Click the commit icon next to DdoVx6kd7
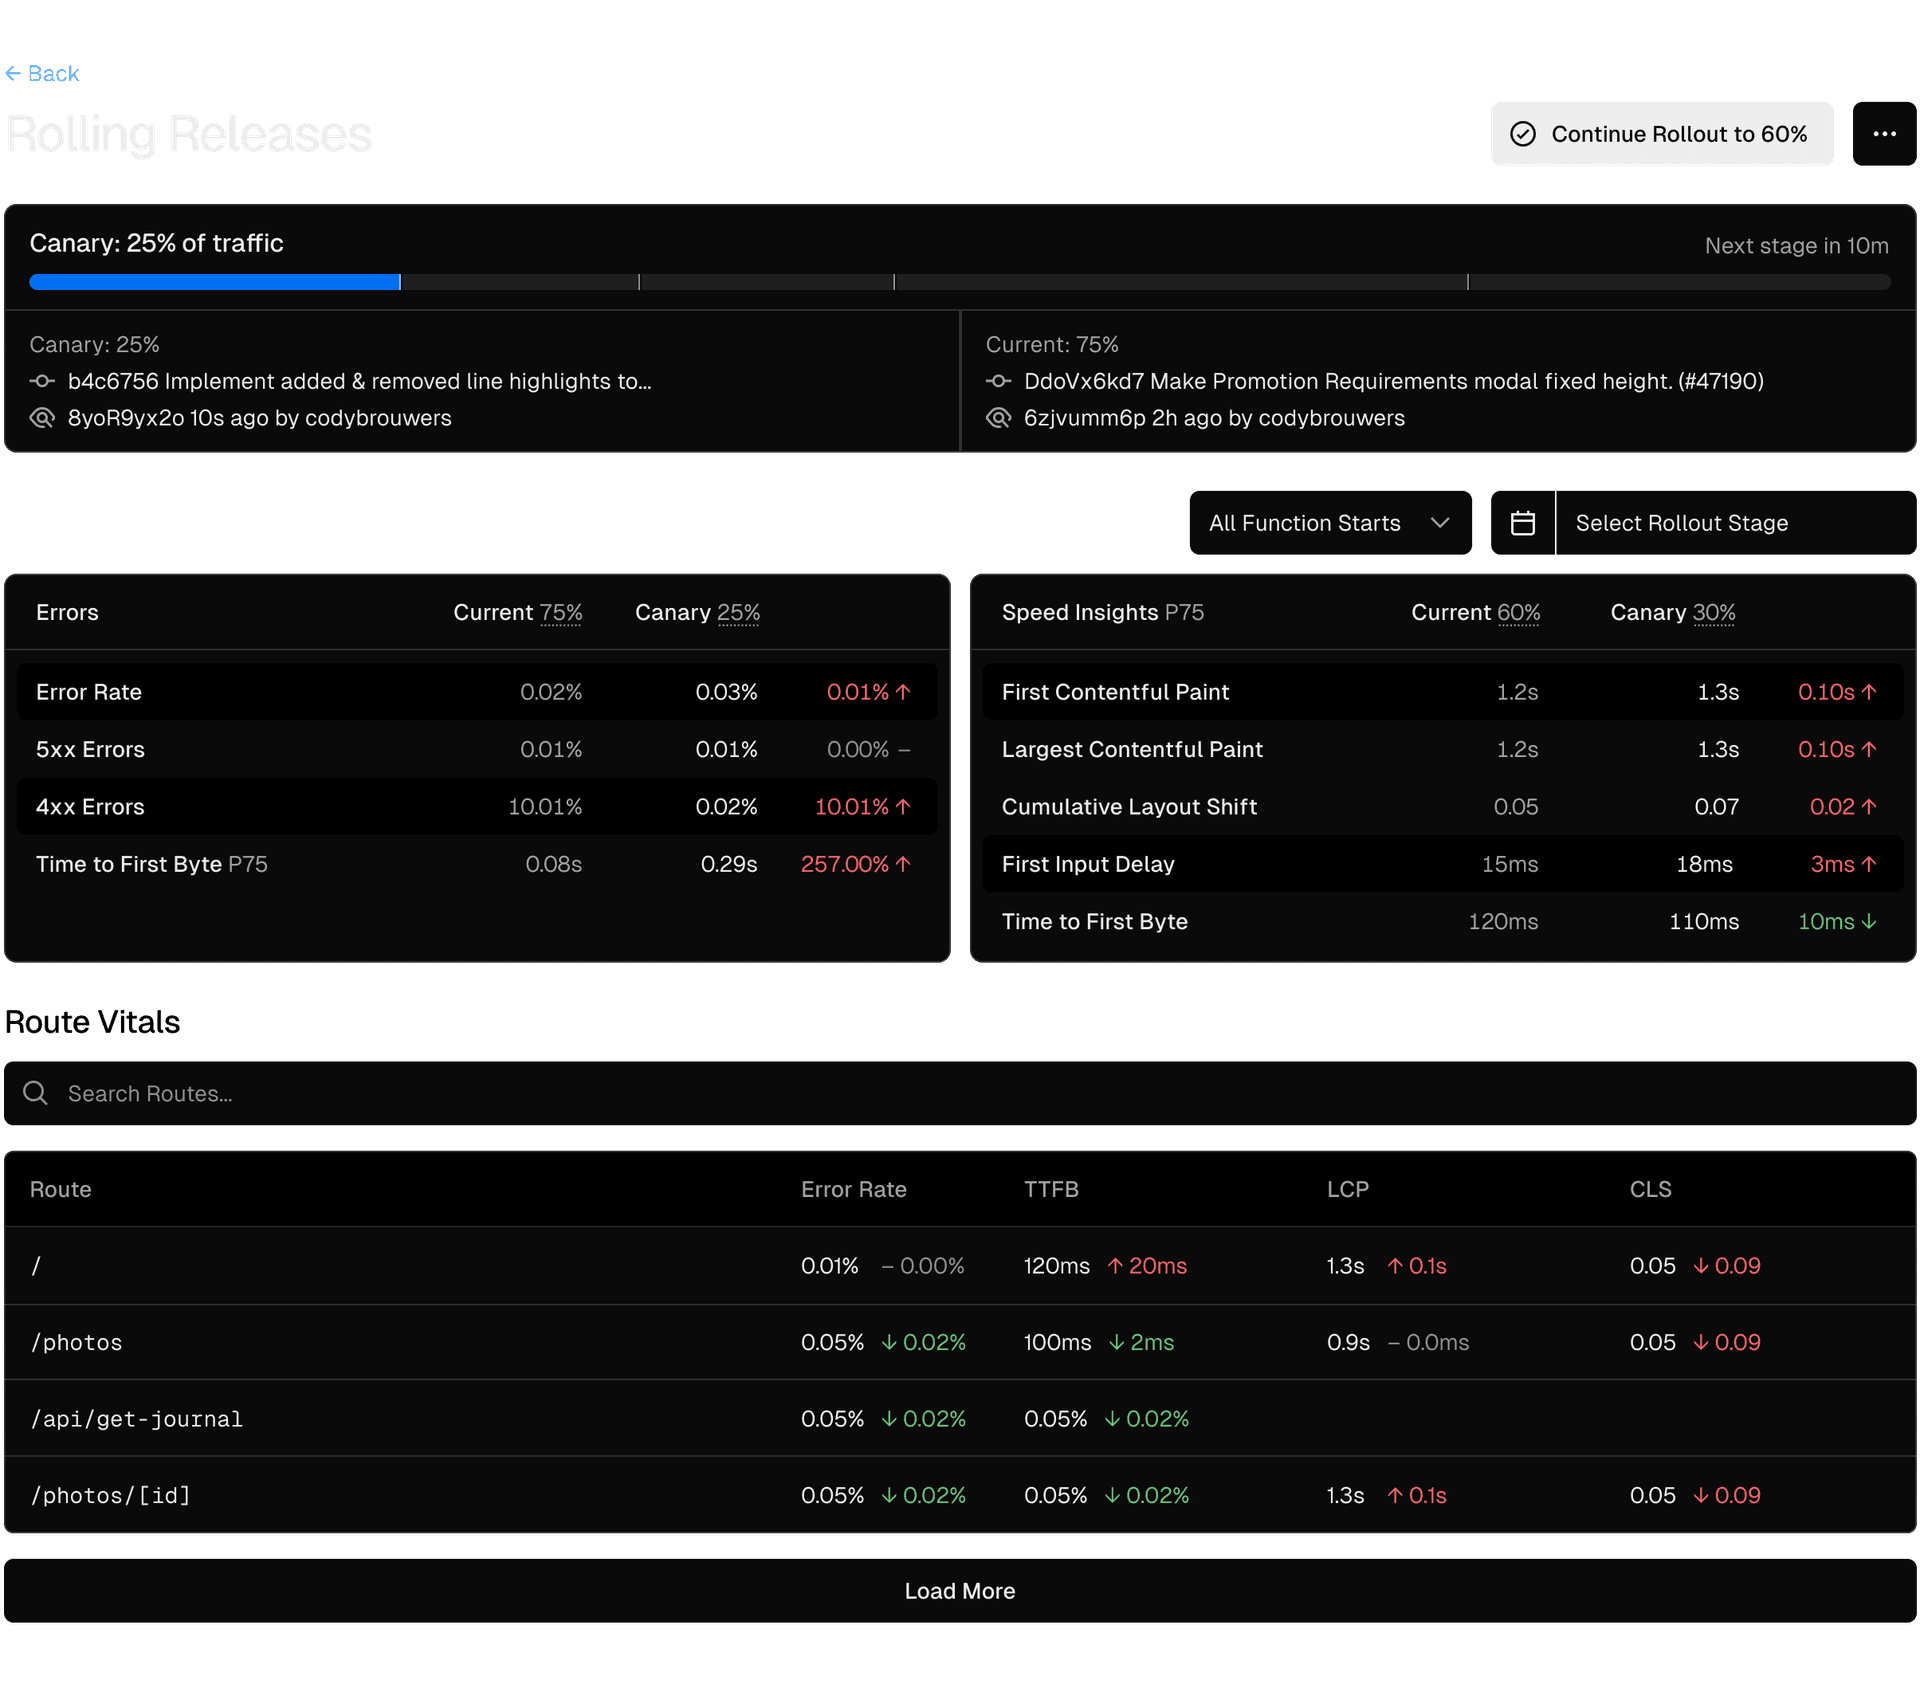The height and width of the screenshot is (1699, 1920). point(998,381)
